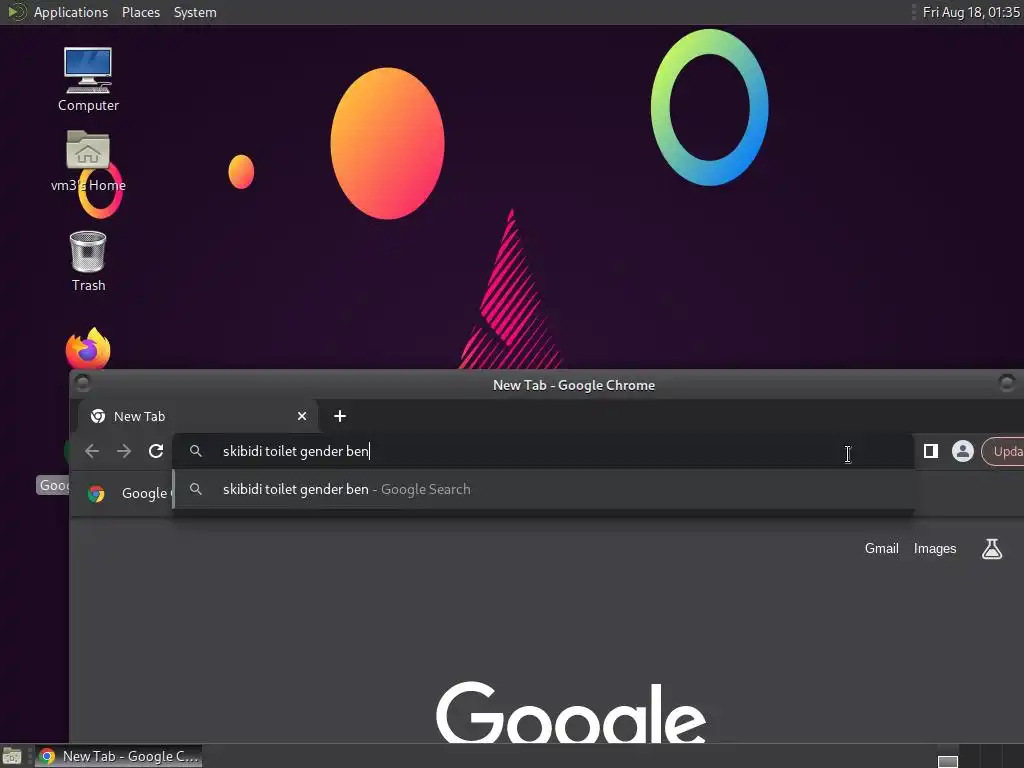The height and width of the screenshot is (768, 1024).
Task: Select the New Tab tab
Action: click(197, 416)
